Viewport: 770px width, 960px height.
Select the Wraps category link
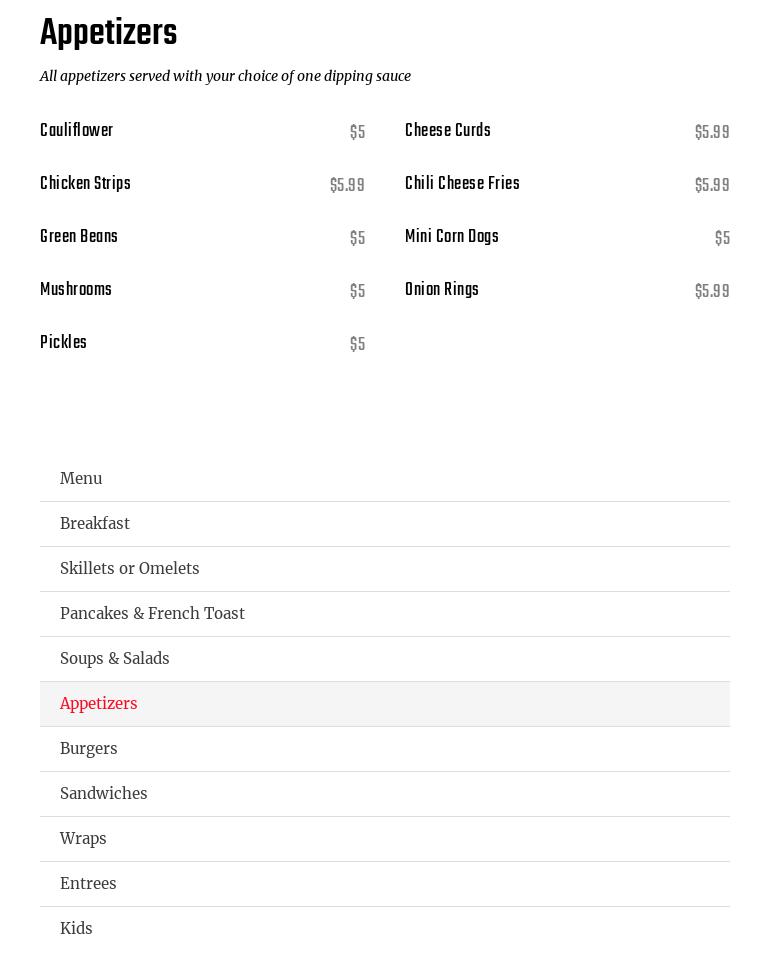(x=83, y=839)
